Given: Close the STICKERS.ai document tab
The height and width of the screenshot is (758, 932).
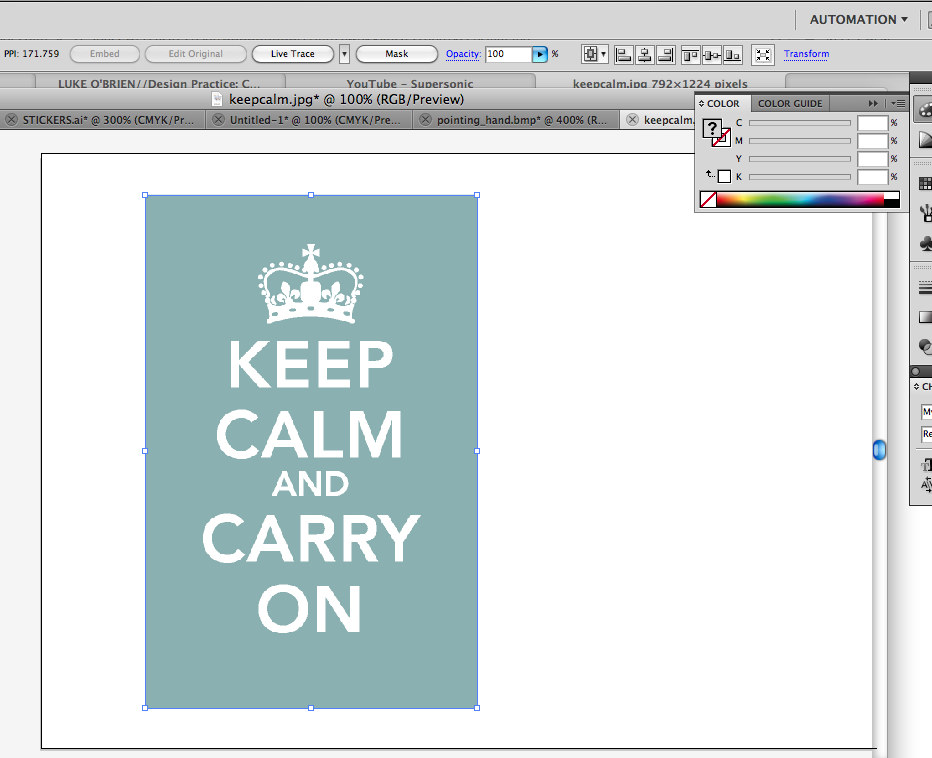Looking at the screenshot, I should pyautogui.click(x=11, y=120).
